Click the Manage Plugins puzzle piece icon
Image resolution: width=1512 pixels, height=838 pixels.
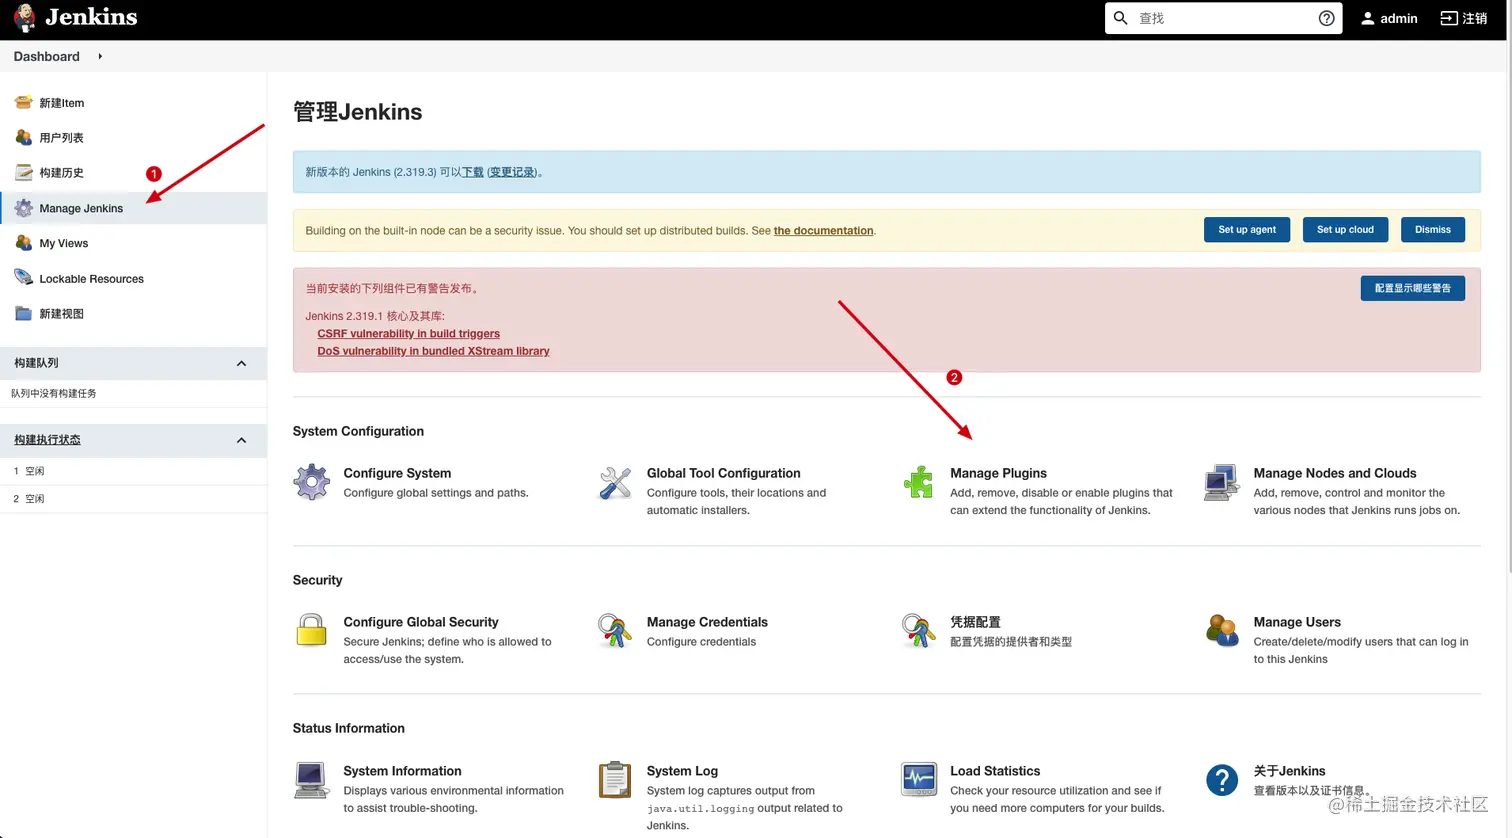(918, 482)
